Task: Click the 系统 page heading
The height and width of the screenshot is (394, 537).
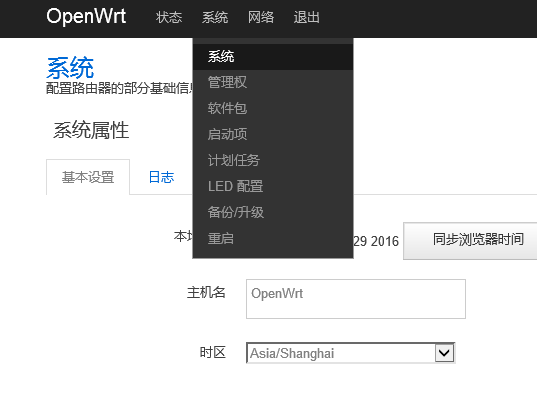Action: click(x=70, y=68)
